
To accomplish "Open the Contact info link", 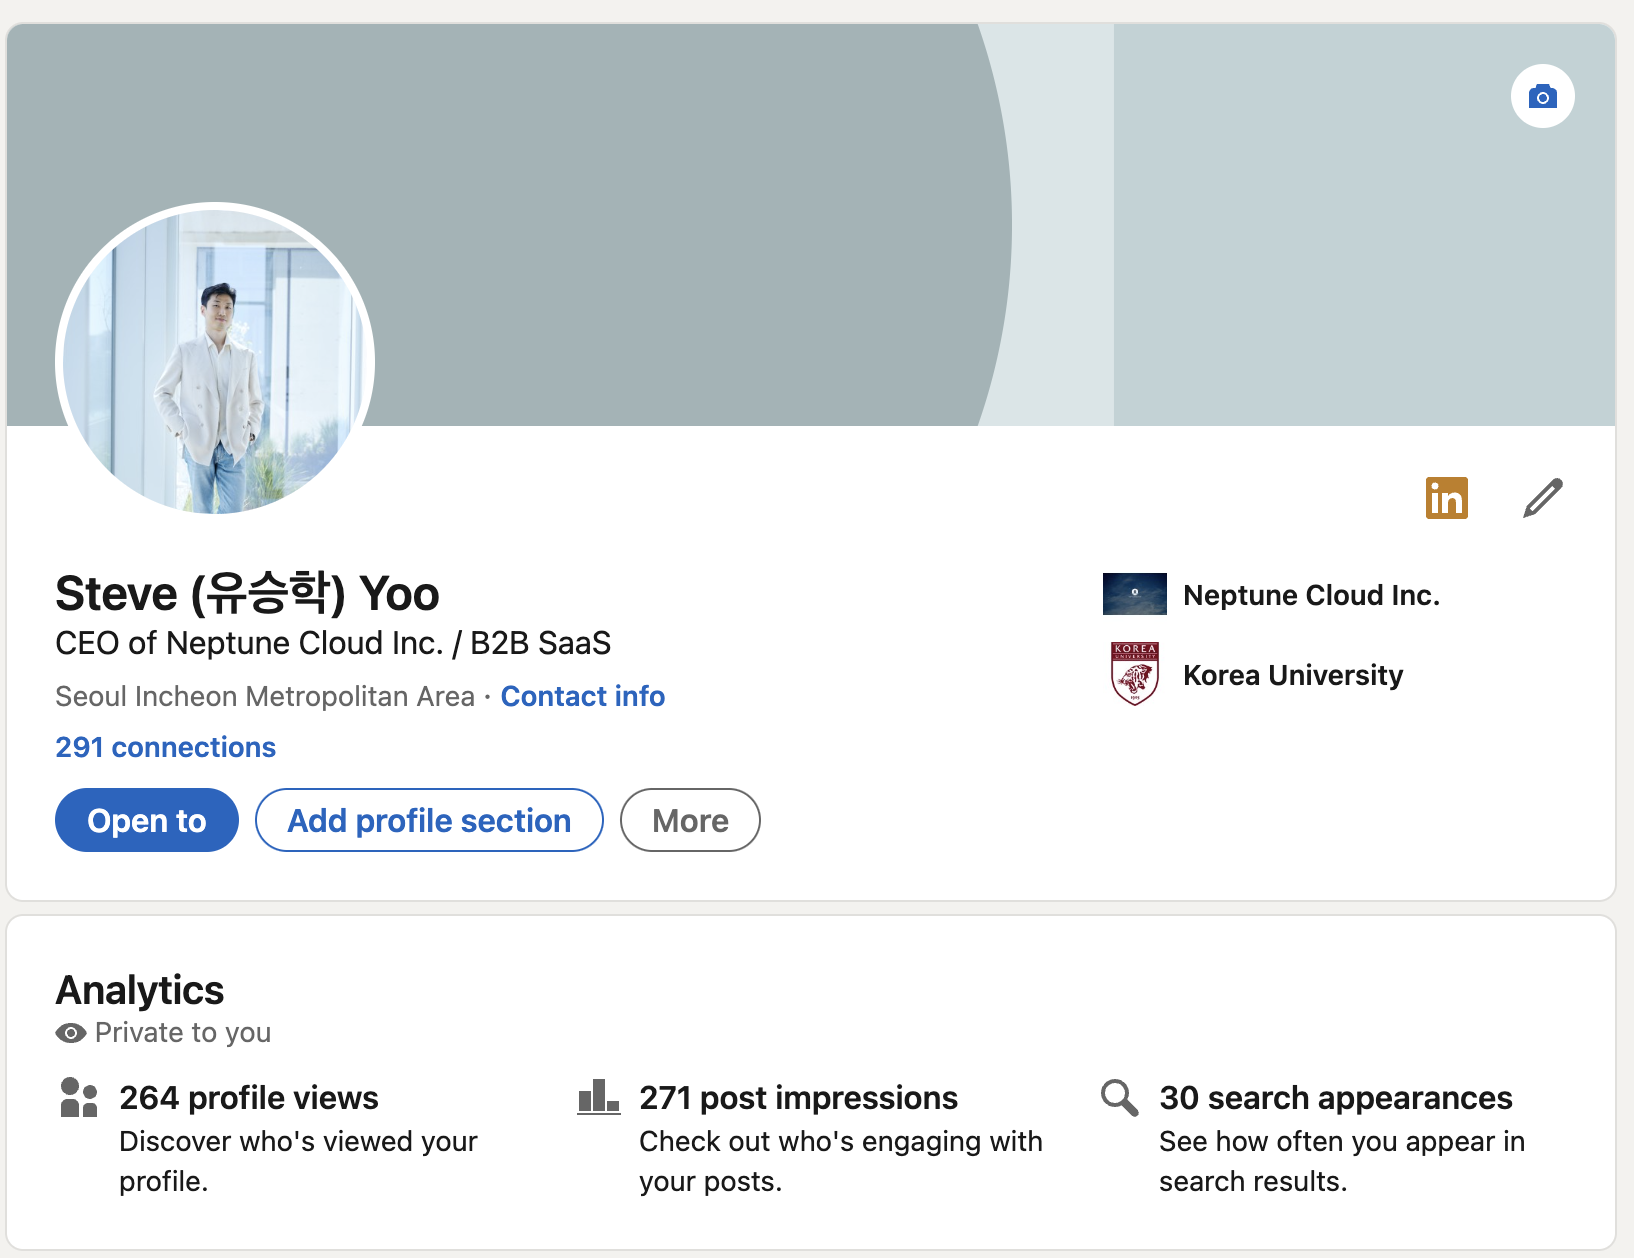I will point(583,696).
